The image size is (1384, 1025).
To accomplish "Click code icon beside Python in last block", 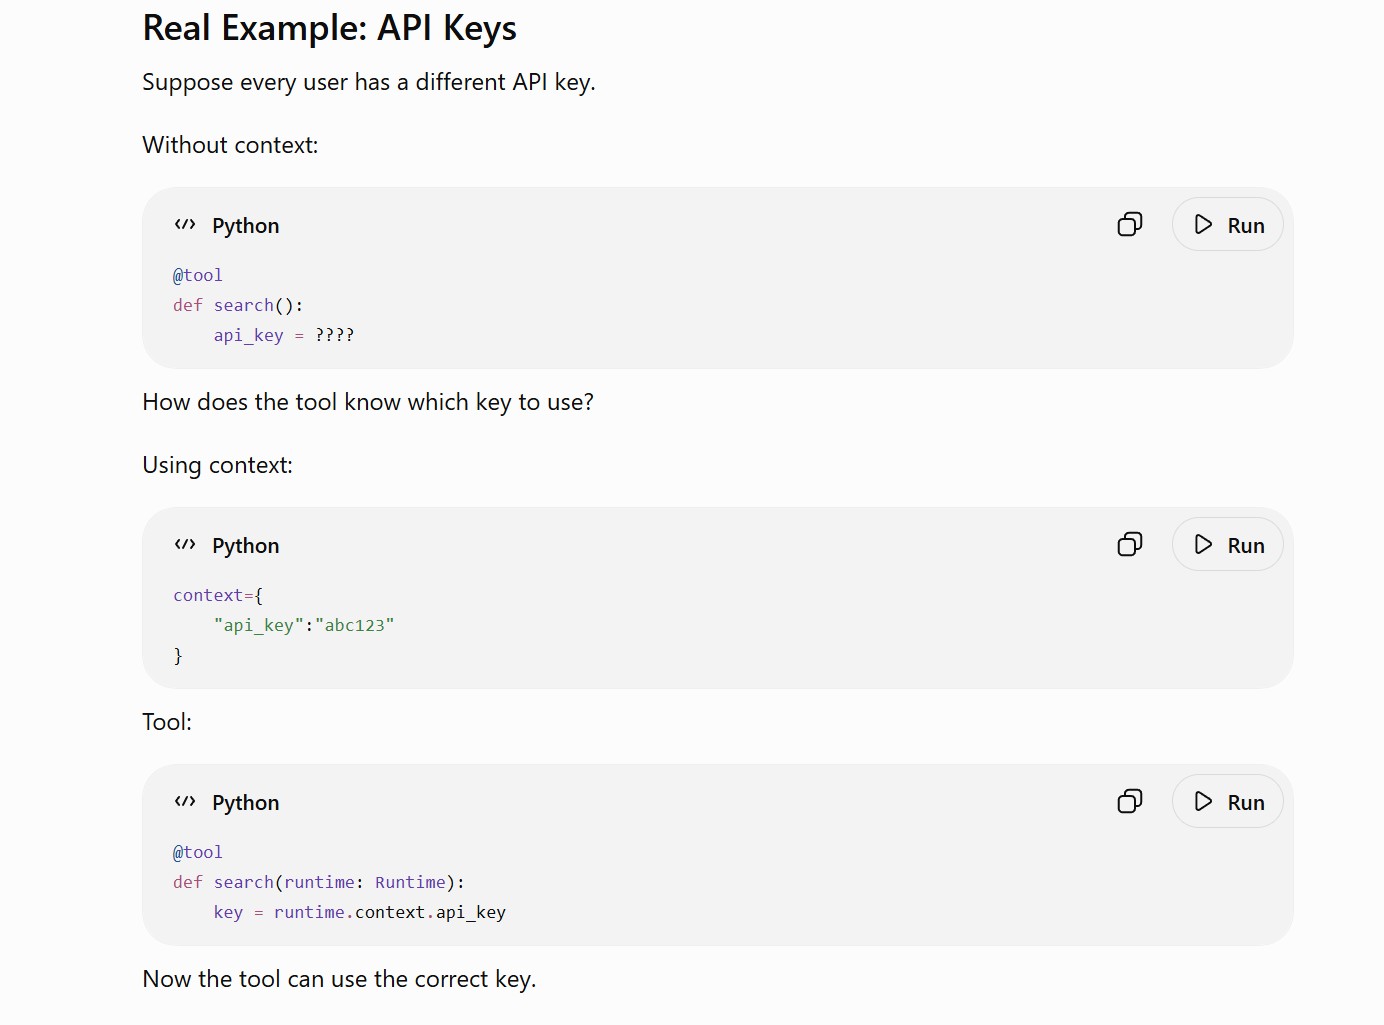I will pyautogui.click(x=185, y=801).
